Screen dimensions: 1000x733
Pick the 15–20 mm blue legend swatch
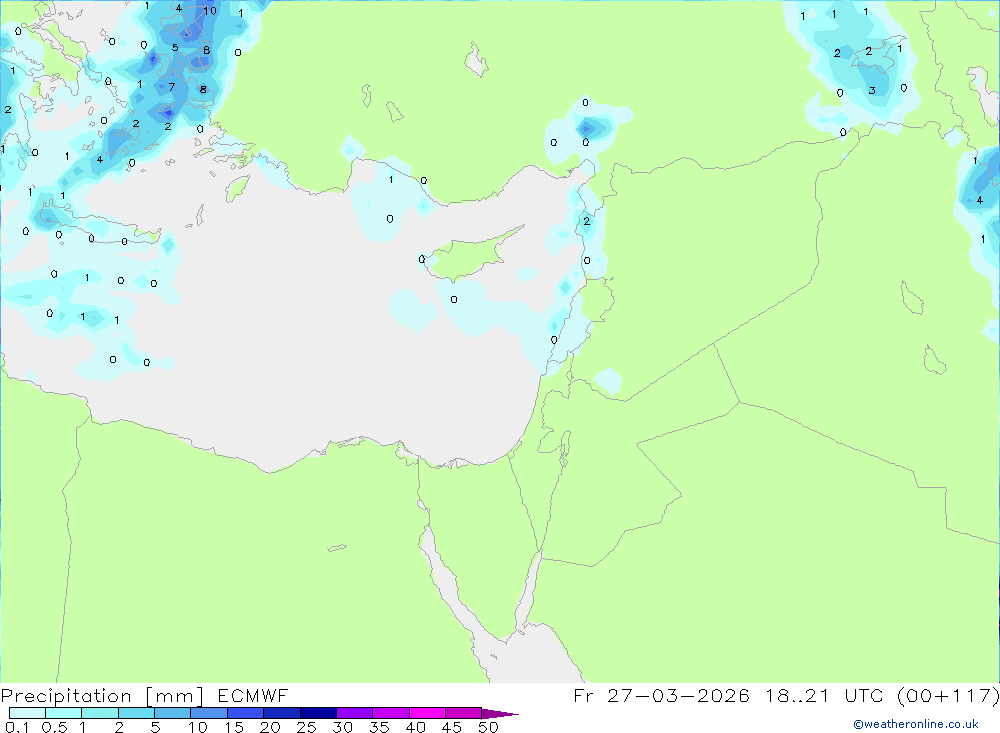tap(245, 713)
